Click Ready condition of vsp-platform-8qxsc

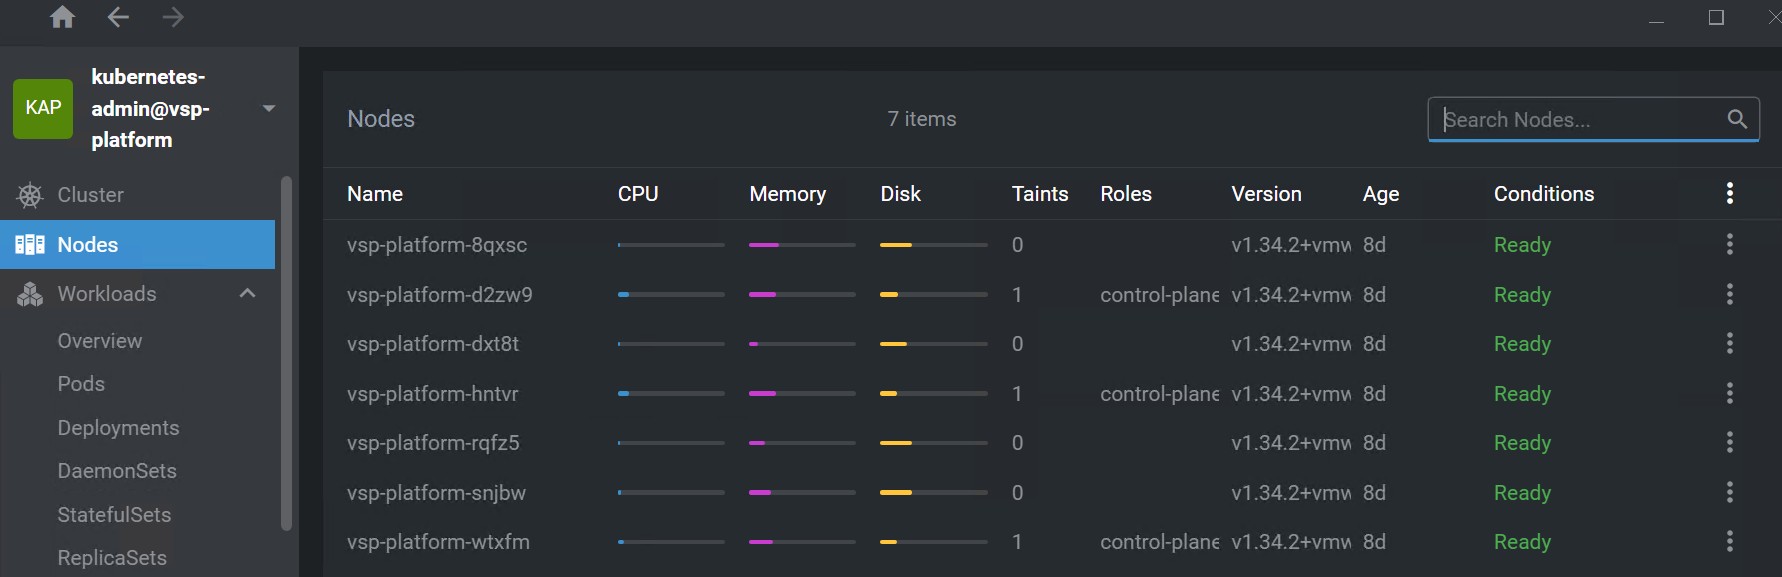pyautogui.click(x=1522, y=245)
